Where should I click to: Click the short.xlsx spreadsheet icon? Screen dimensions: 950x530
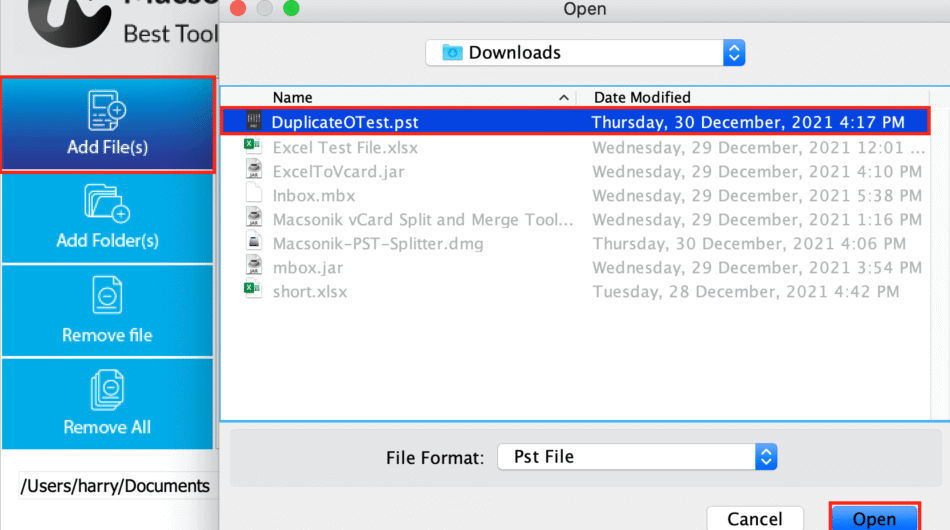(x=253, y=289)
